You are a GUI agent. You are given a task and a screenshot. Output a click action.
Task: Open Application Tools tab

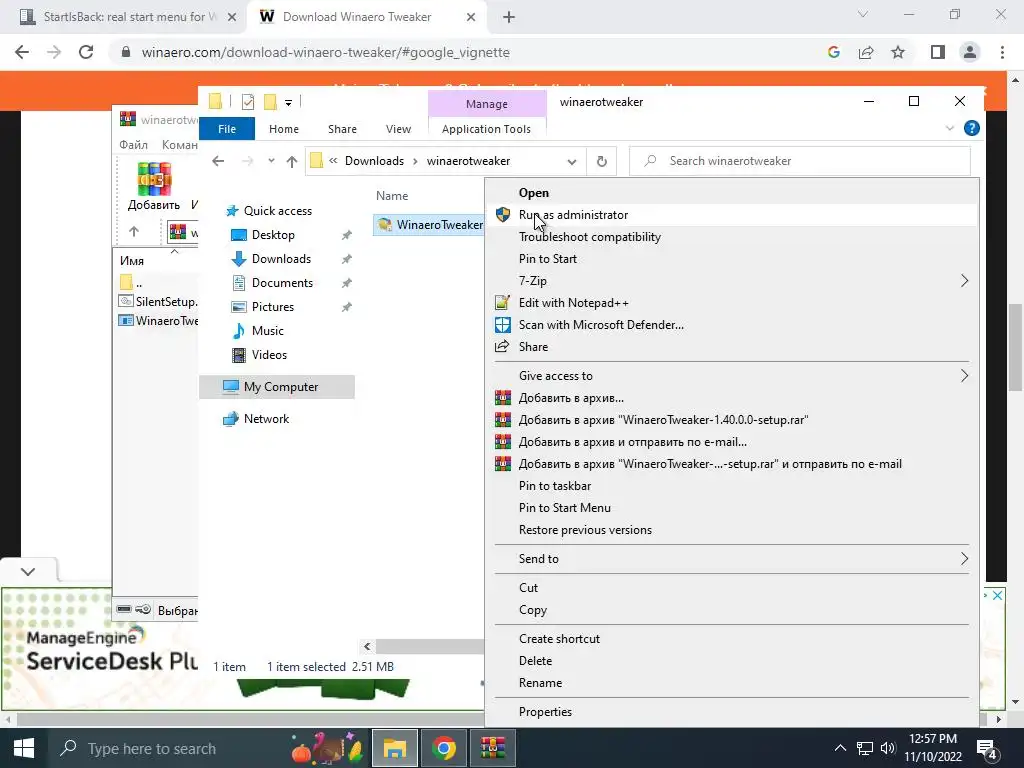point(487,129)
